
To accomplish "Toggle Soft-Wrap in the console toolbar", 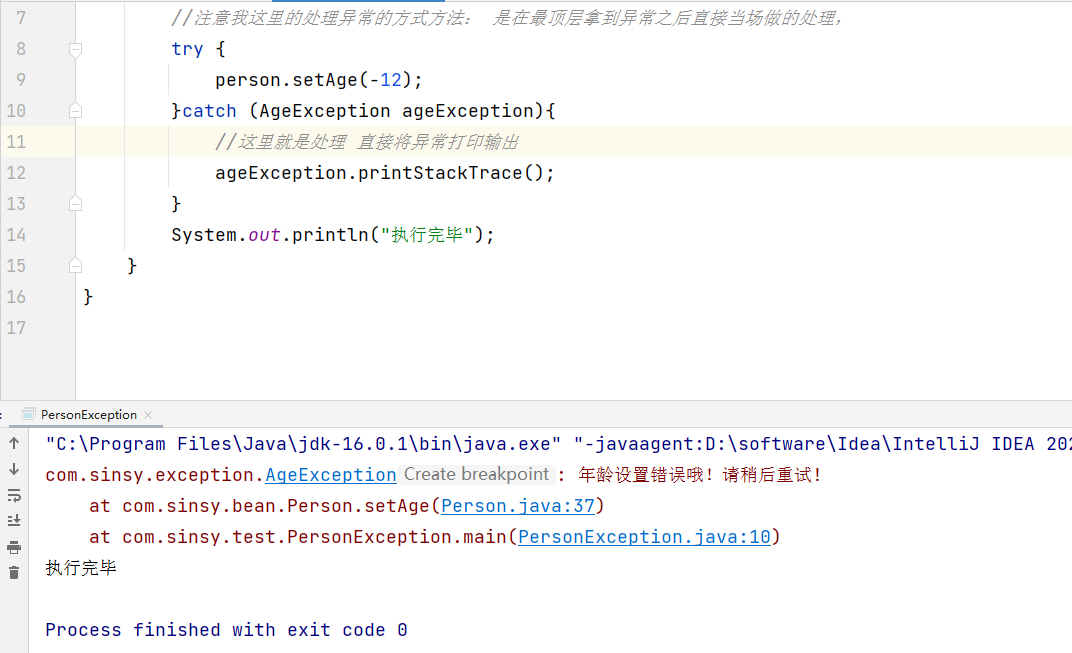I will (x=14, y=495).
